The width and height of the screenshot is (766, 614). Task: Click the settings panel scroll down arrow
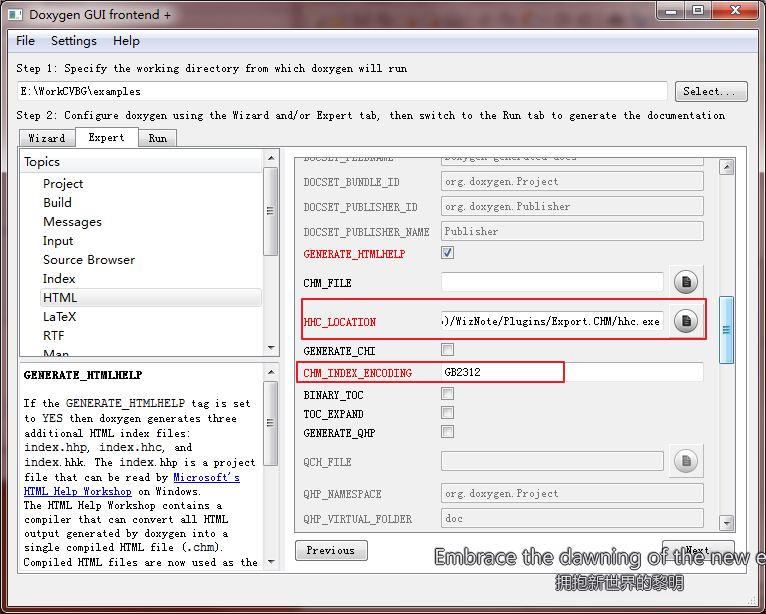[x=727, y=523]
